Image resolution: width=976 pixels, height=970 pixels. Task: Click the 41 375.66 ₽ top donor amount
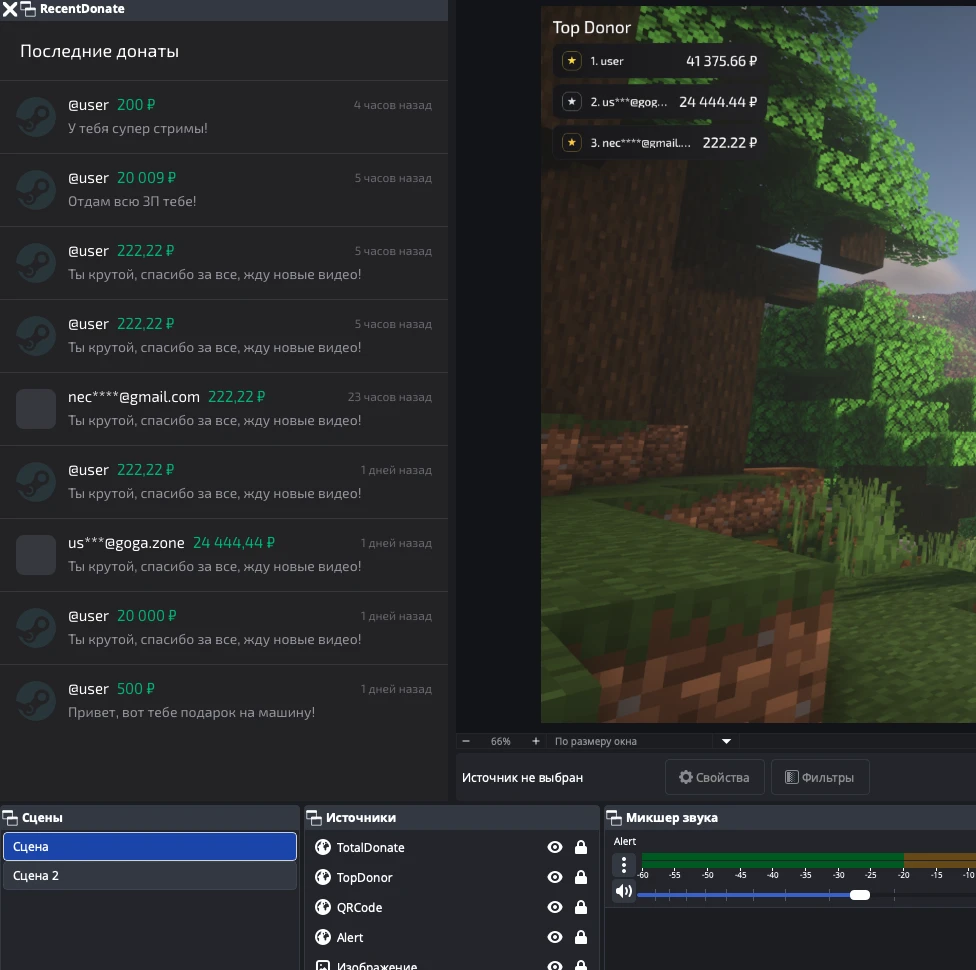[x=721, y=61]
